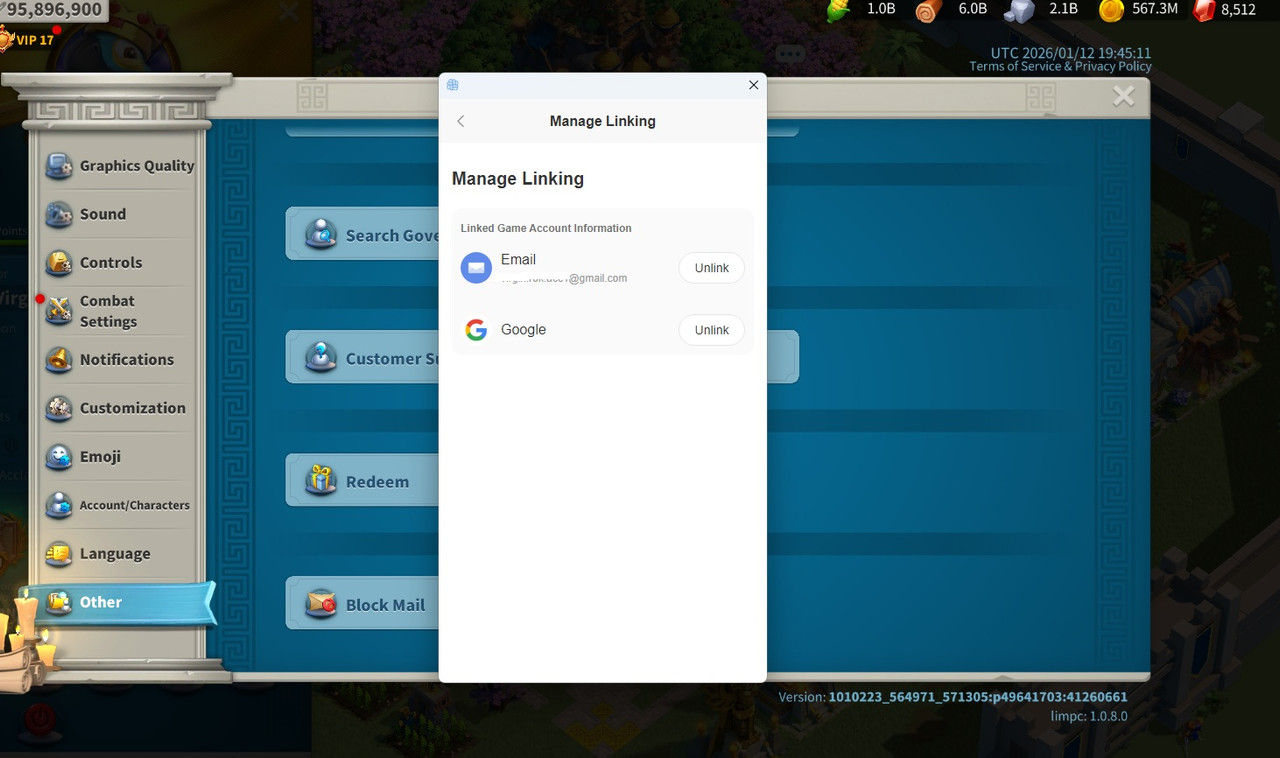Click the UTC date and time text
Screen dimensions: 1280x758
pyautogui.click(x=1071, y=53)
